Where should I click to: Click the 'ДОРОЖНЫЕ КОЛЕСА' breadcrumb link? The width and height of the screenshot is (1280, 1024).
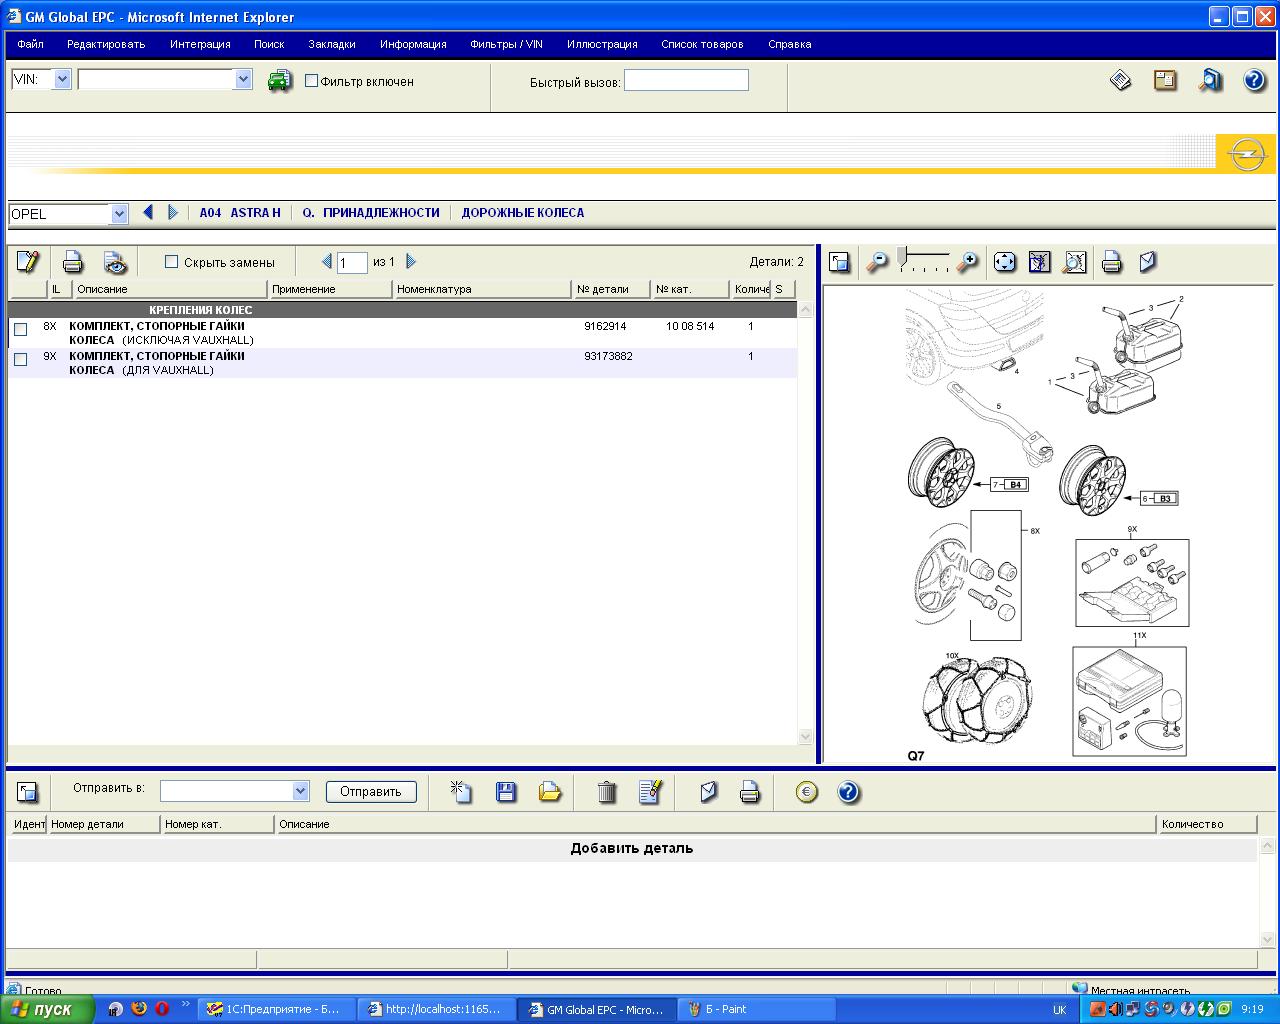tap(523, 213)
